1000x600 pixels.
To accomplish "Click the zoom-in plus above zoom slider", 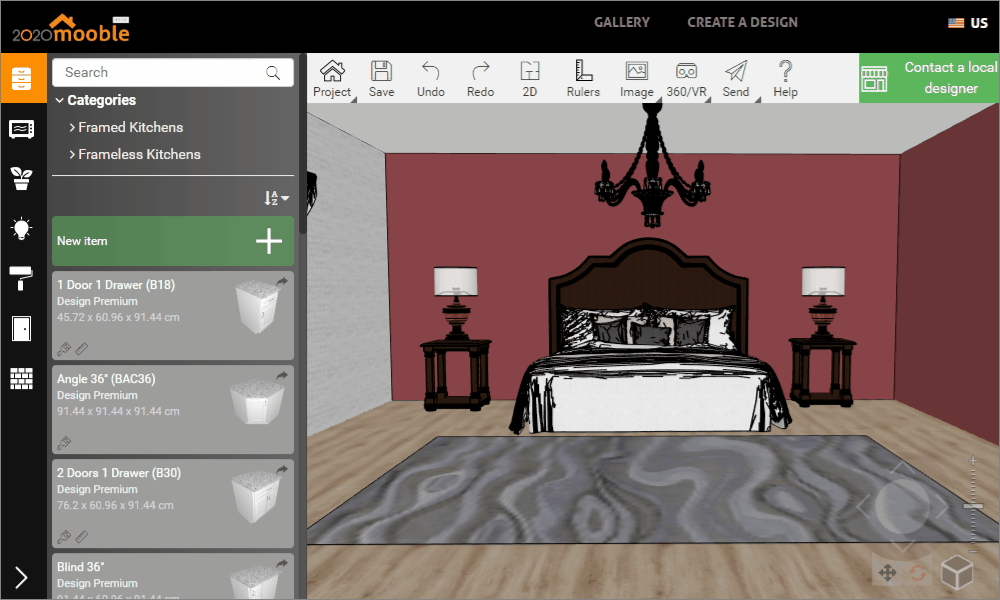I will click(x=973, y=460).
